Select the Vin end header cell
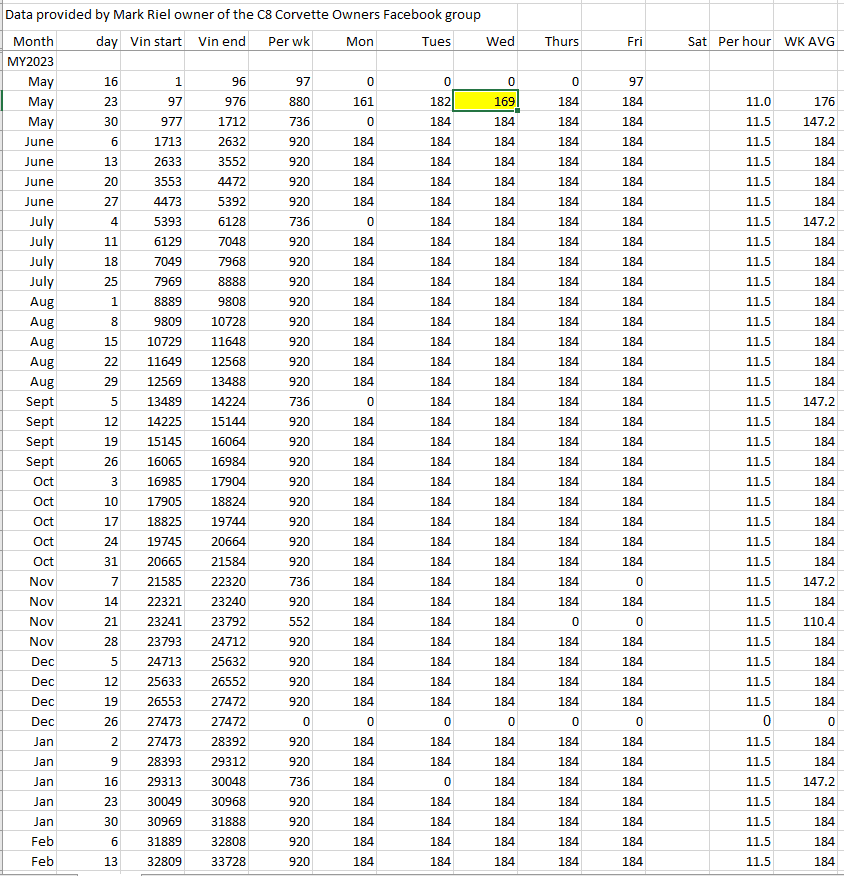844x876 pixels. pos(222,41)
